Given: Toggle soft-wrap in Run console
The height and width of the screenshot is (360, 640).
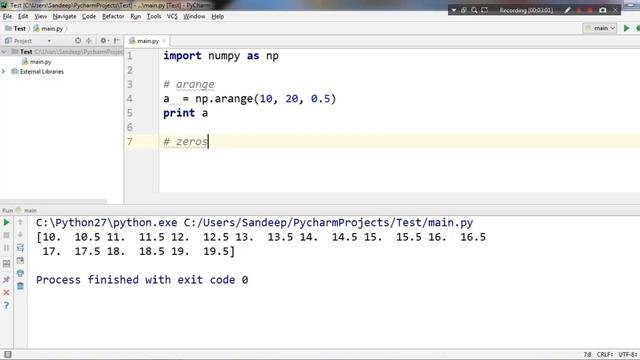Looking at the screenshot, I should pyautogui.click(x=20, y=248).
